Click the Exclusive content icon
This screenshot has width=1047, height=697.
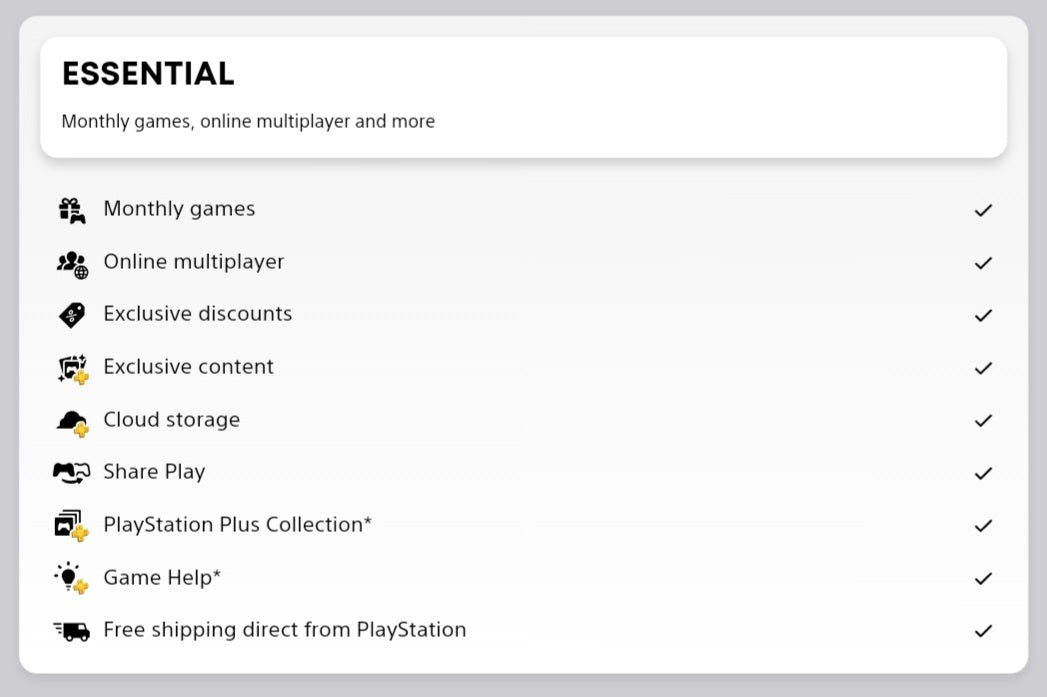[x=71, y=368]
